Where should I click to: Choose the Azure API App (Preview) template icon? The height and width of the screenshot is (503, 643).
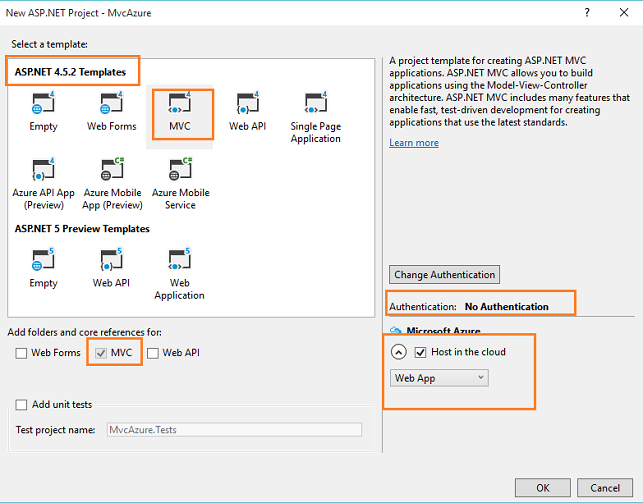43,169
